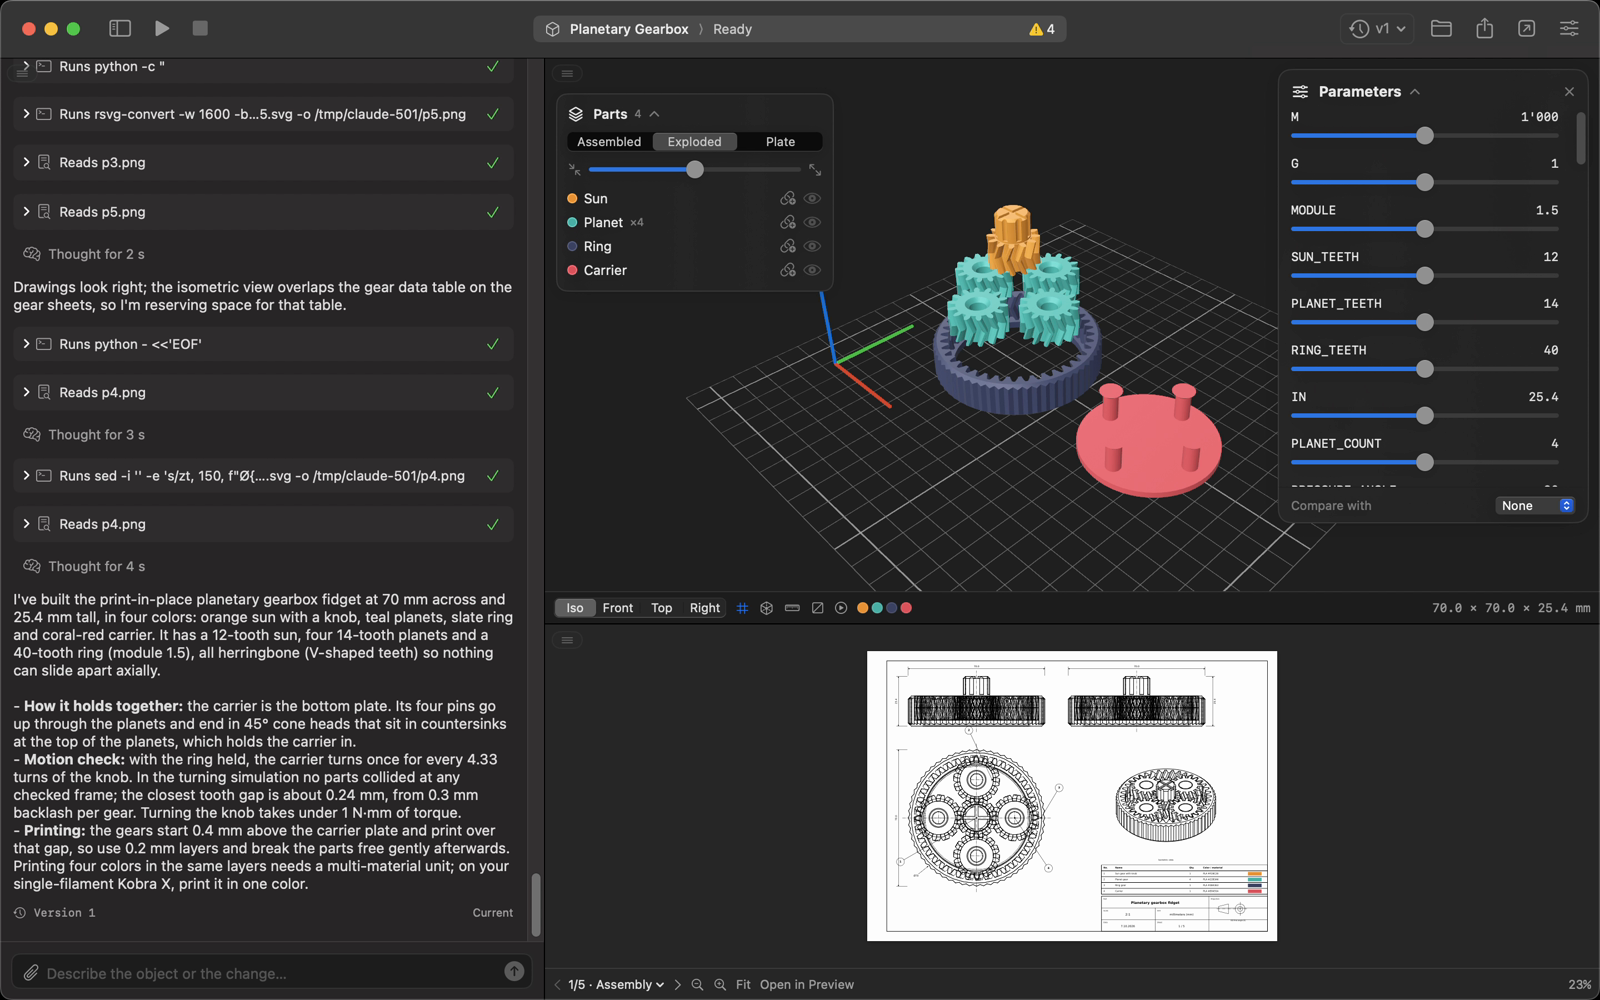
Task: Click the explode distance slider handle
Action: pos(695,170)
